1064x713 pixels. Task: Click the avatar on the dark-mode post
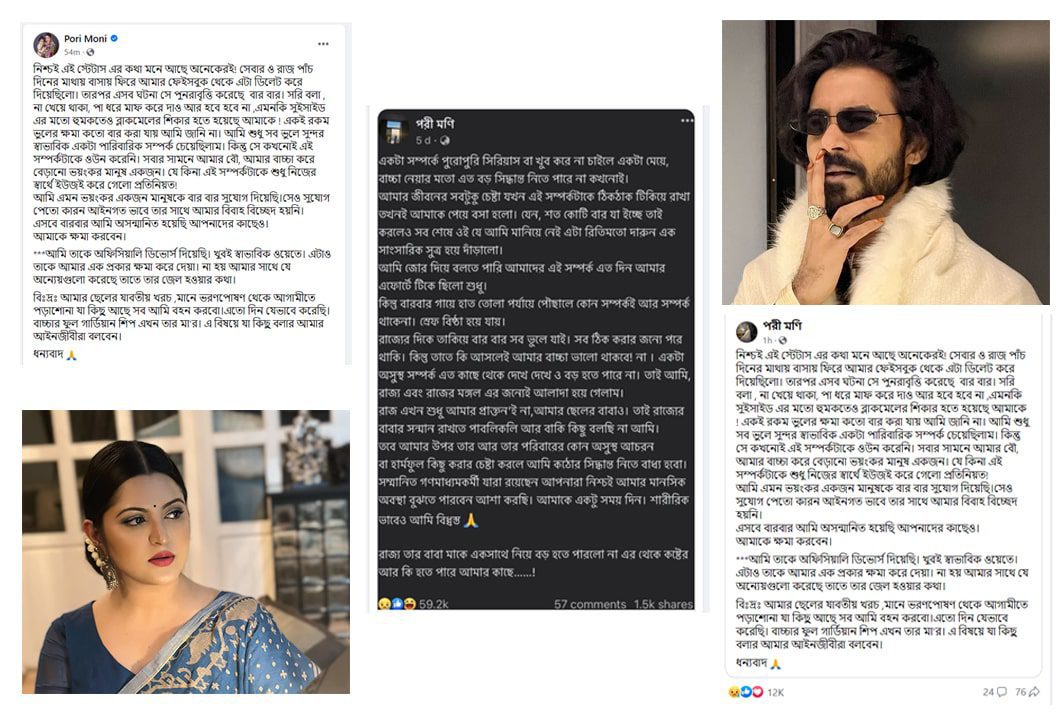click(394, 130)
